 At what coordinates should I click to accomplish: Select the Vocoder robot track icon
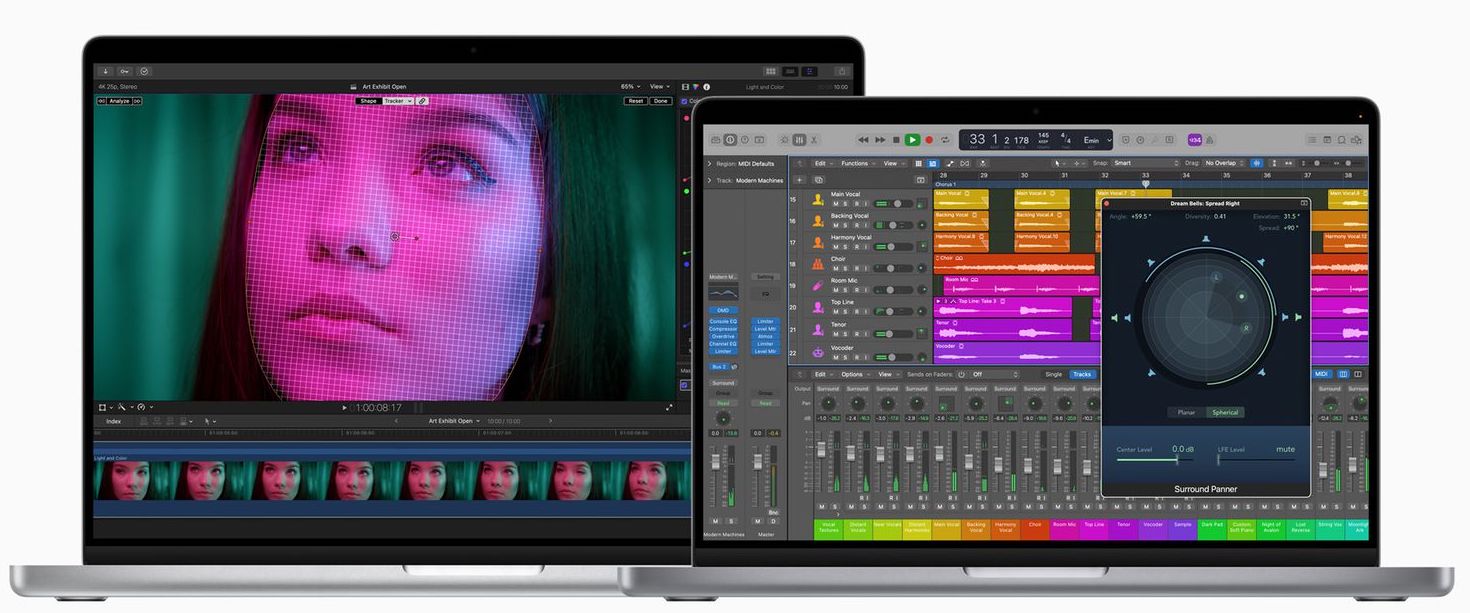(817, 353)
